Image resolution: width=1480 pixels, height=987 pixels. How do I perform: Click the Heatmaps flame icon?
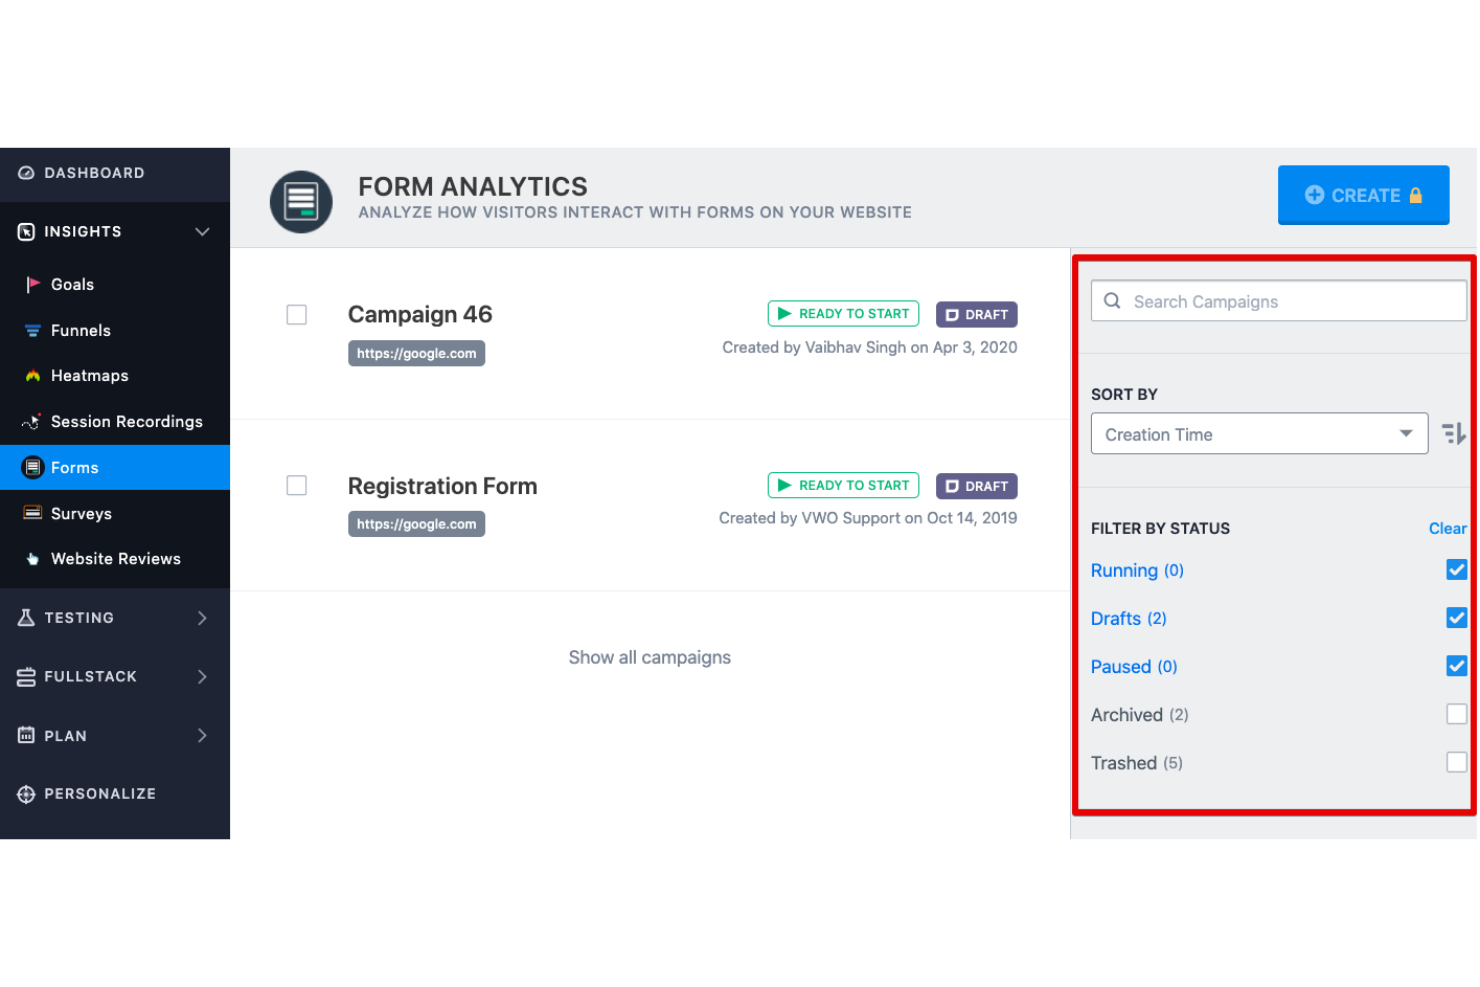pos(33,376)
